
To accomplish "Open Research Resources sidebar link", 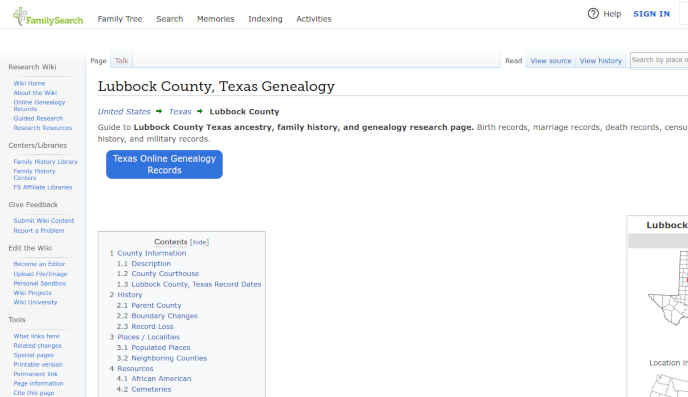I will [43, 128].
